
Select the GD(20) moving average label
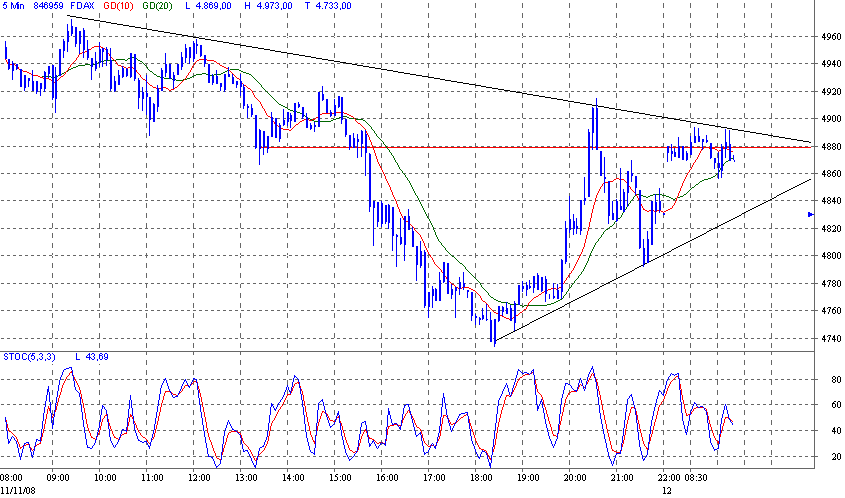point(157,6)
